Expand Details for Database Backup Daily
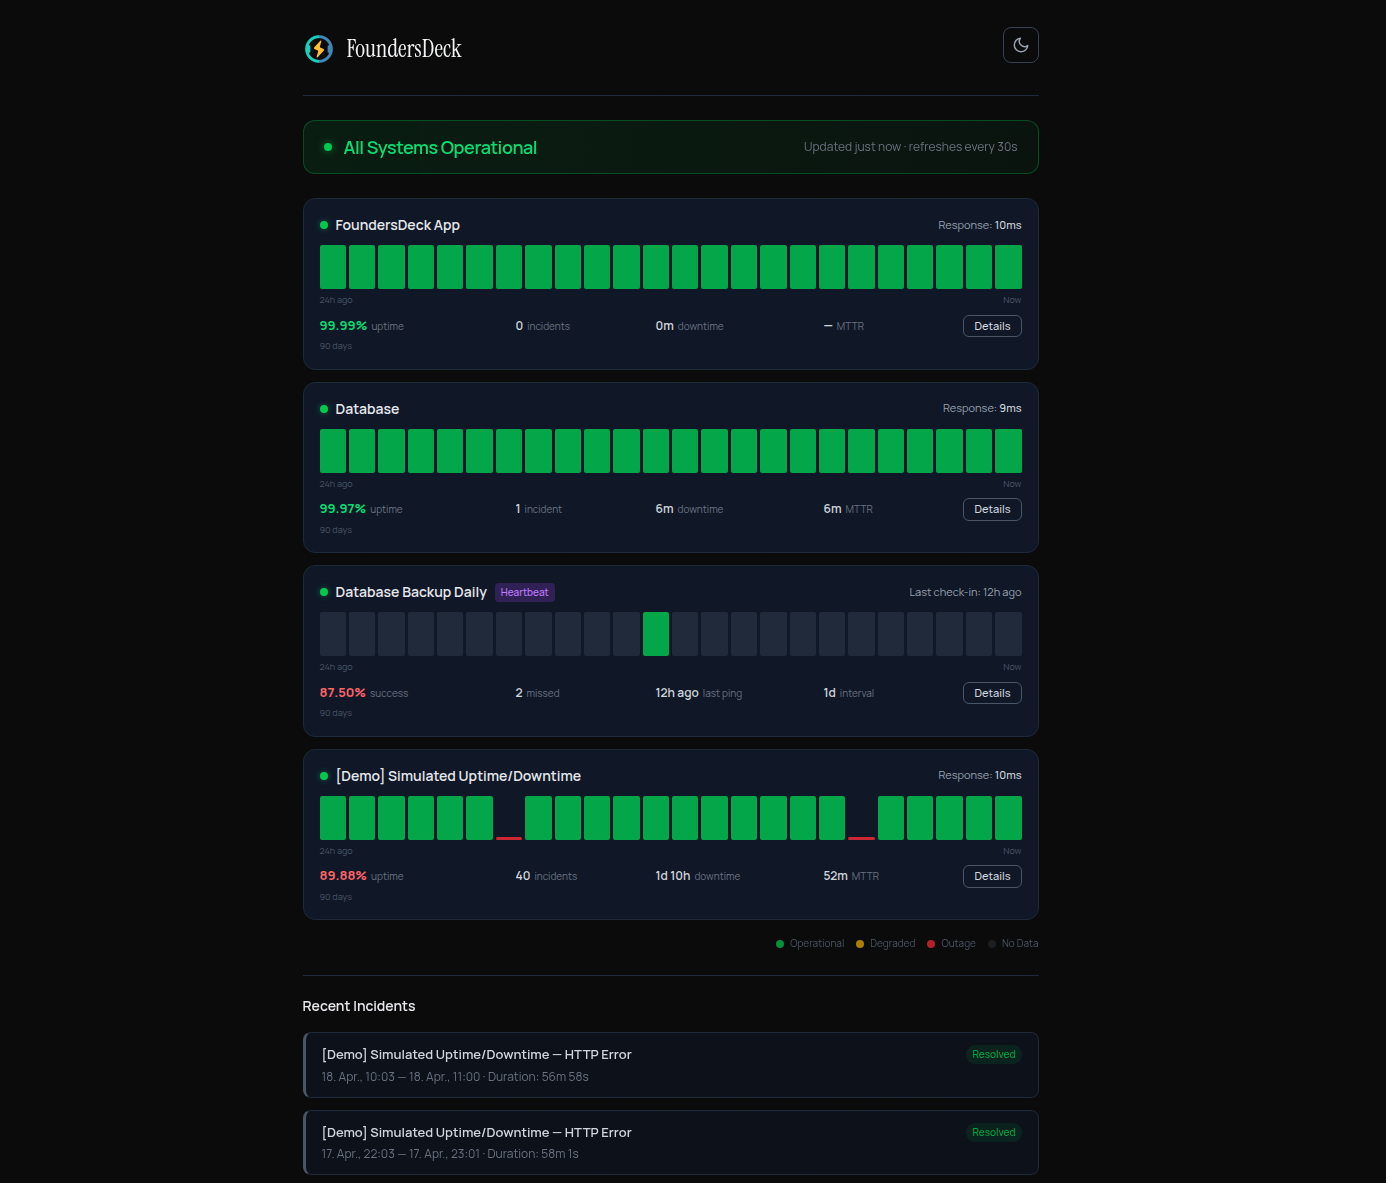This screenshot has height=1183, width=1386. (x=991, y=693)
